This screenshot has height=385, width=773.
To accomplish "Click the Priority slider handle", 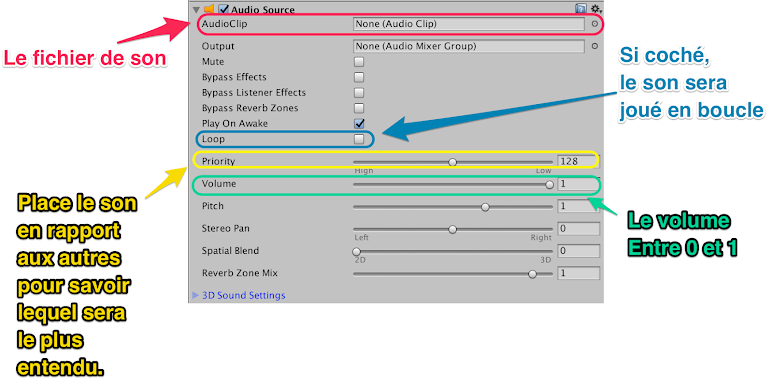I will pyautogui.click(x=453, y=162).
